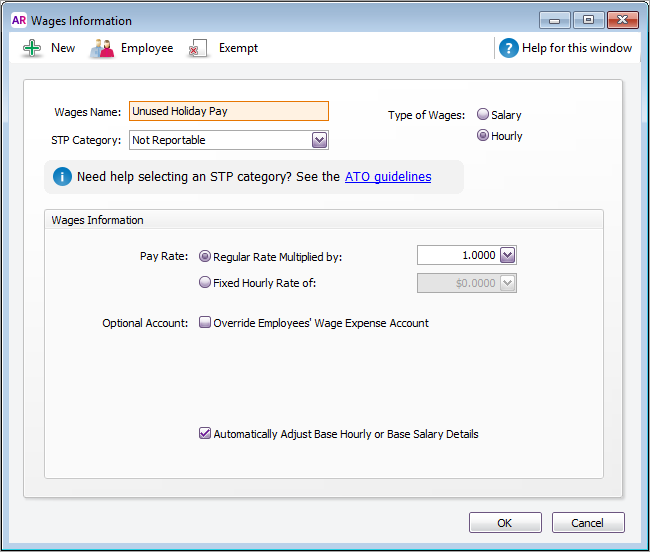650x552 pixels.
Task: Select the Hourly wage type
Action: click(483, 136)
